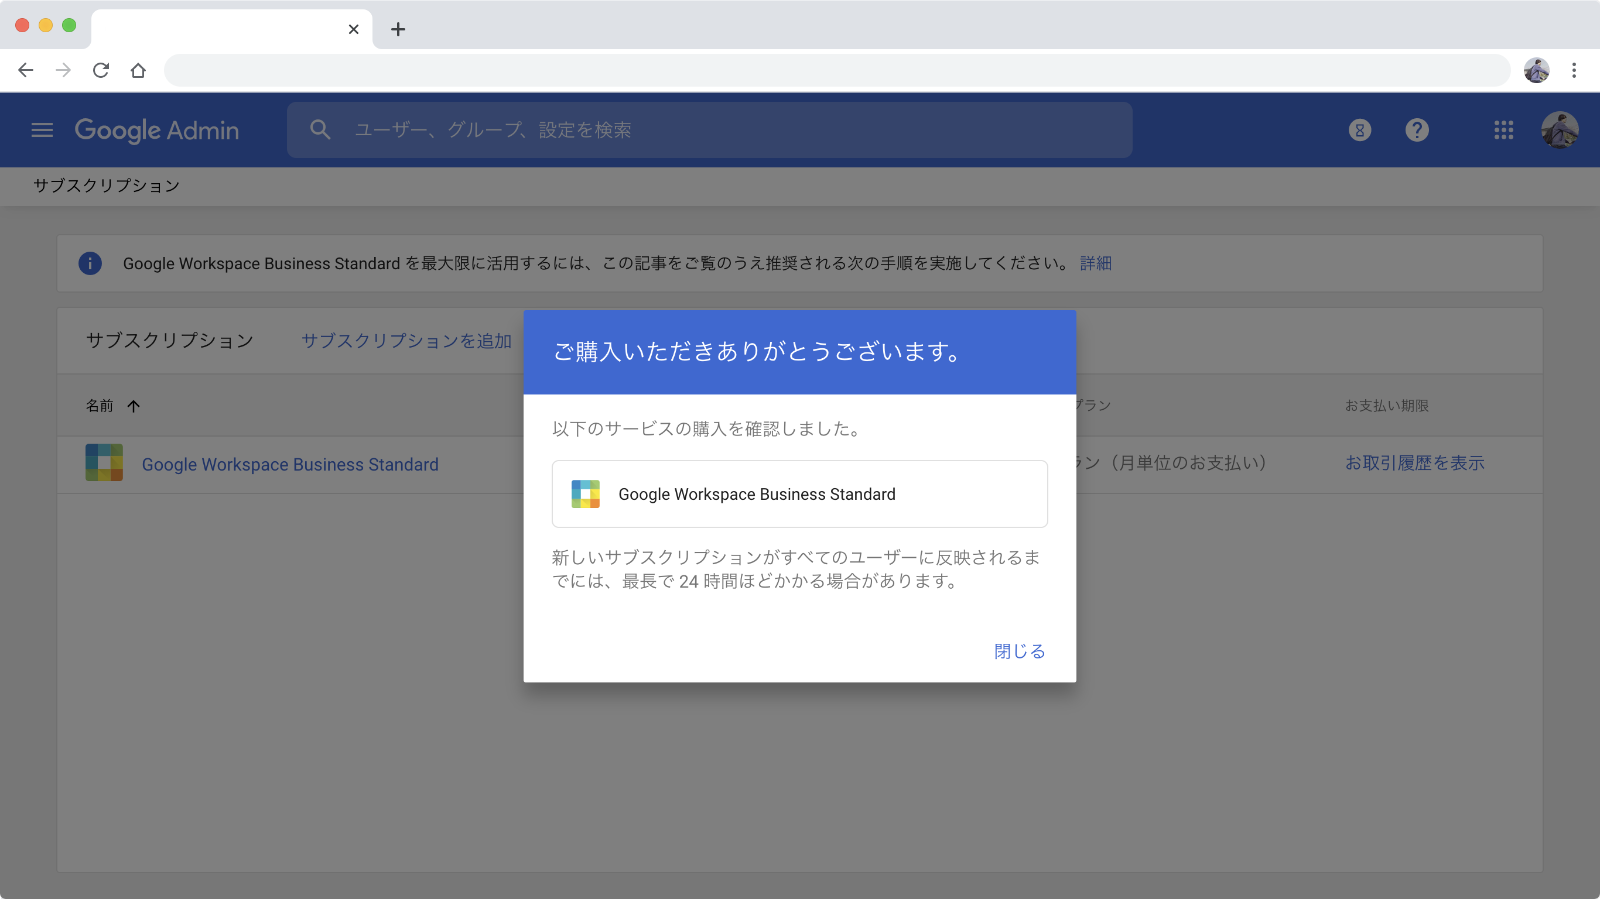
Task: Click Google Workspace Business Standard in dialog
Action: (757, 494)
